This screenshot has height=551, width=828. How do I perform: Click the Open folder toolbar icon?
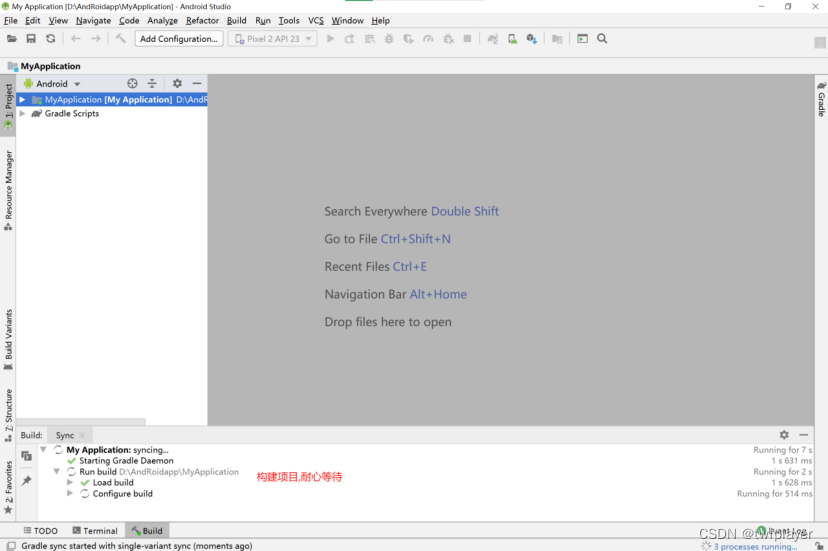coord(12,39)
